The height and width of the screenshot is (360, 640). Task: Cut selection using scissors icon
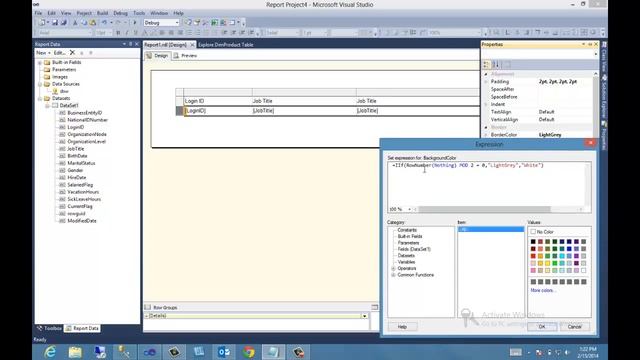[75, 23]
